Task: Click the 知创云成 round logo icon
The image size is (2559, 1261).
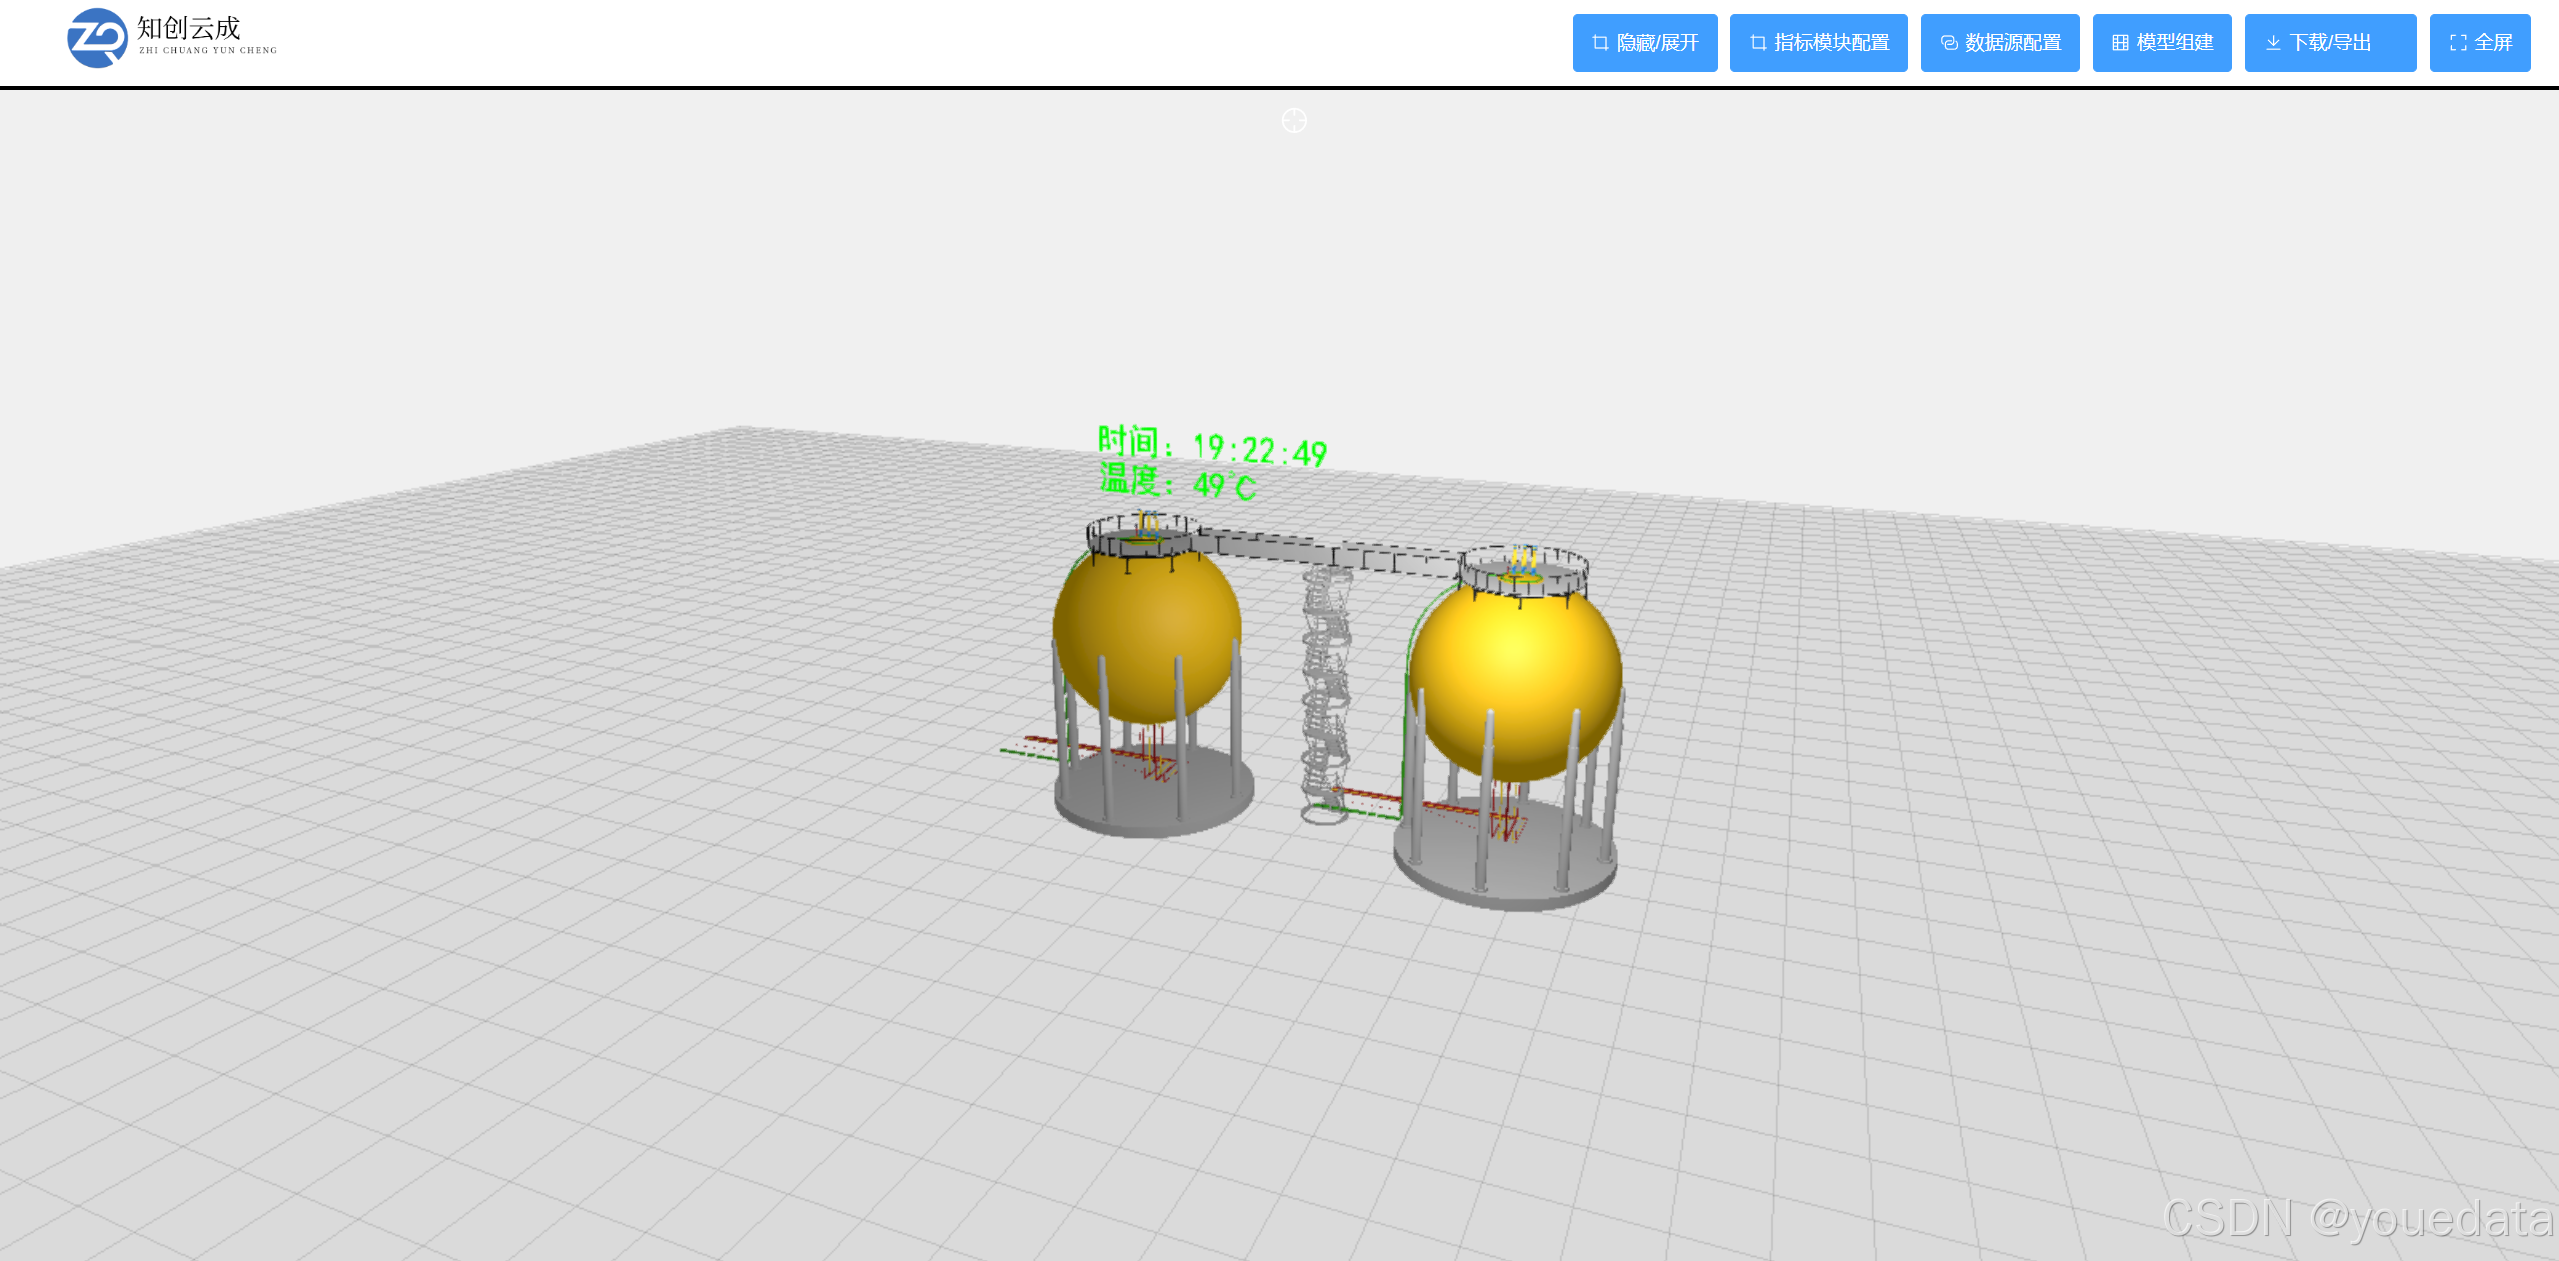Action: click(x=97, y=38)
